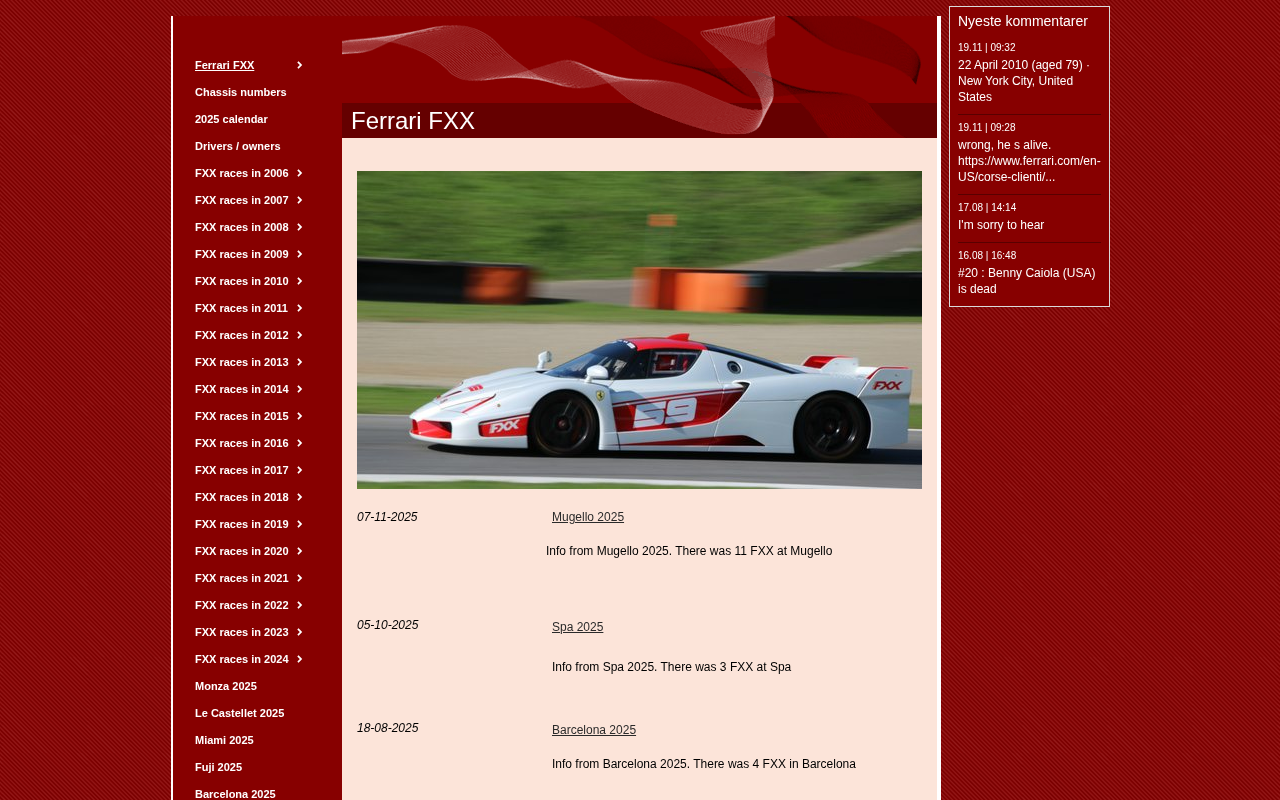1280x800 pixels.
Task: Expand the FXX races in 2013 arrow
Action: tap(300, 362)
